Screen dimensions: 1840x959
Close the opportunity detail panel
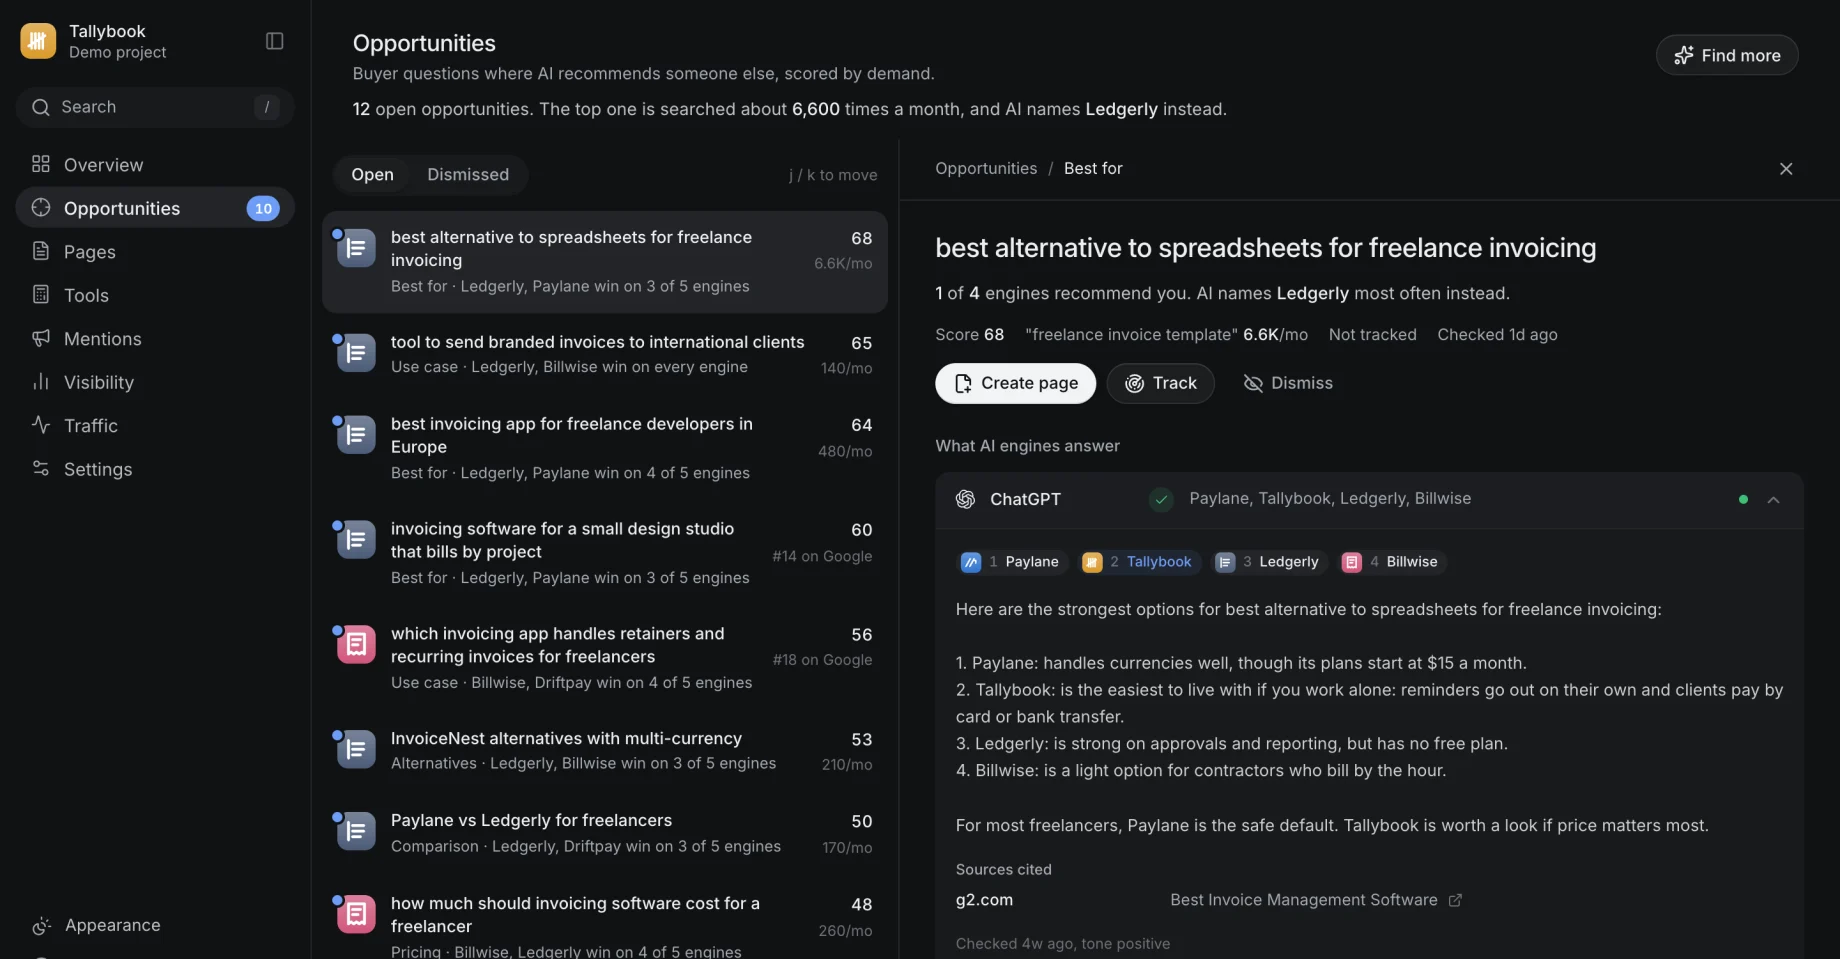[1786, 169]
